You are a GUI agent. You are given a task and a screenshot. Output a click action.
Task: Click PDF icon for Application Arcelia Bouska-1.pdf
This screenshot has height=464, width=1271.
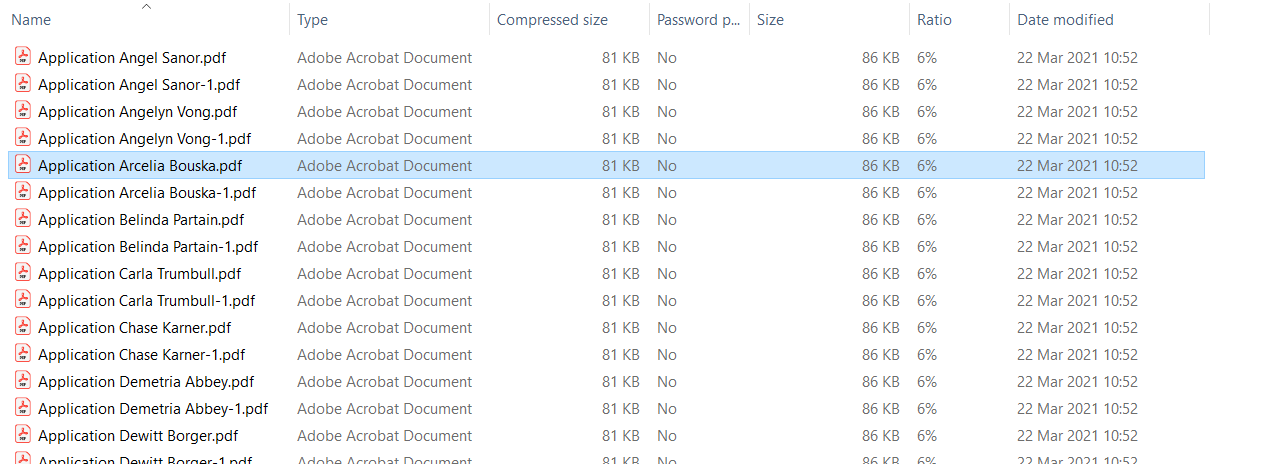pos(22,192)
